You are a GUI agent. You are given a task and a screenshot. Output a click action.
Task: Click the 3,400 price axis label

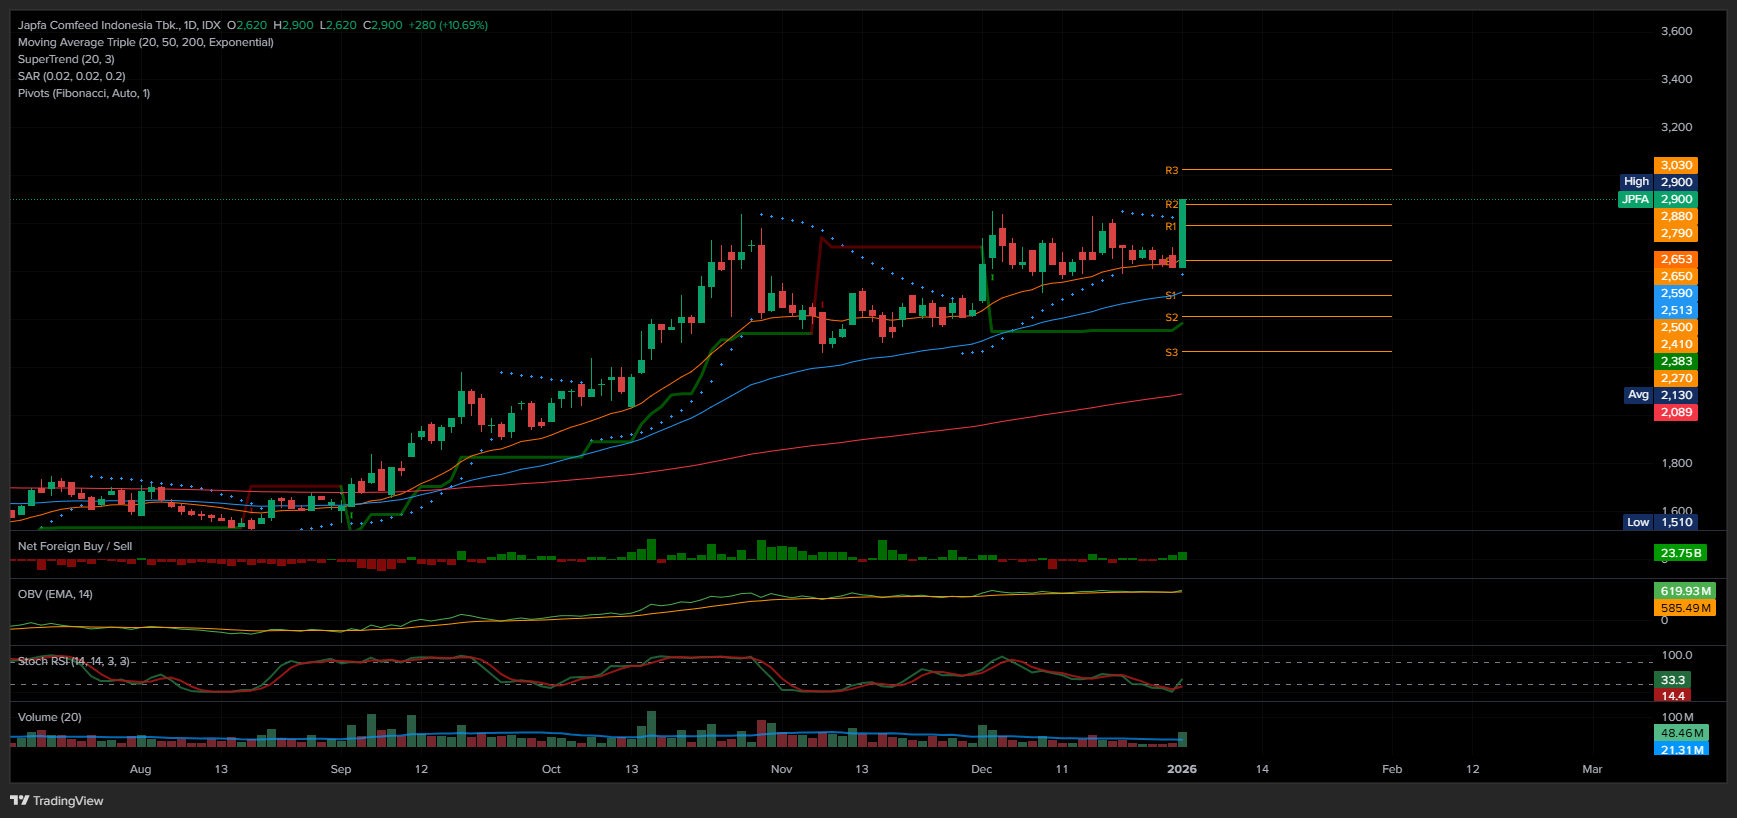click(x=1676, y=79)
